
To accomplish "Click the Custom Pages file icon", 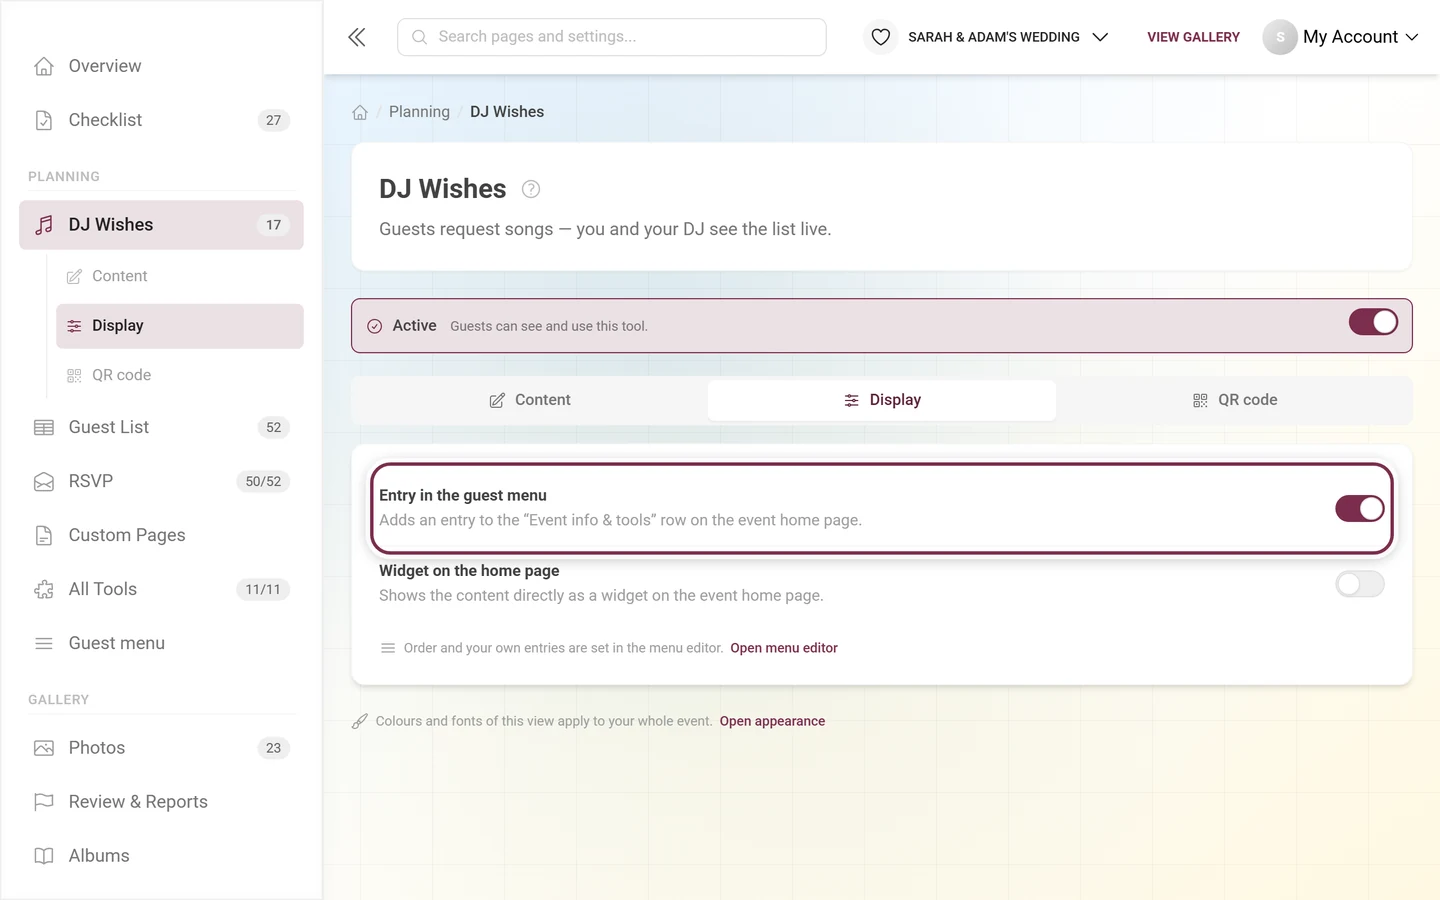I will tap(44, 535).
